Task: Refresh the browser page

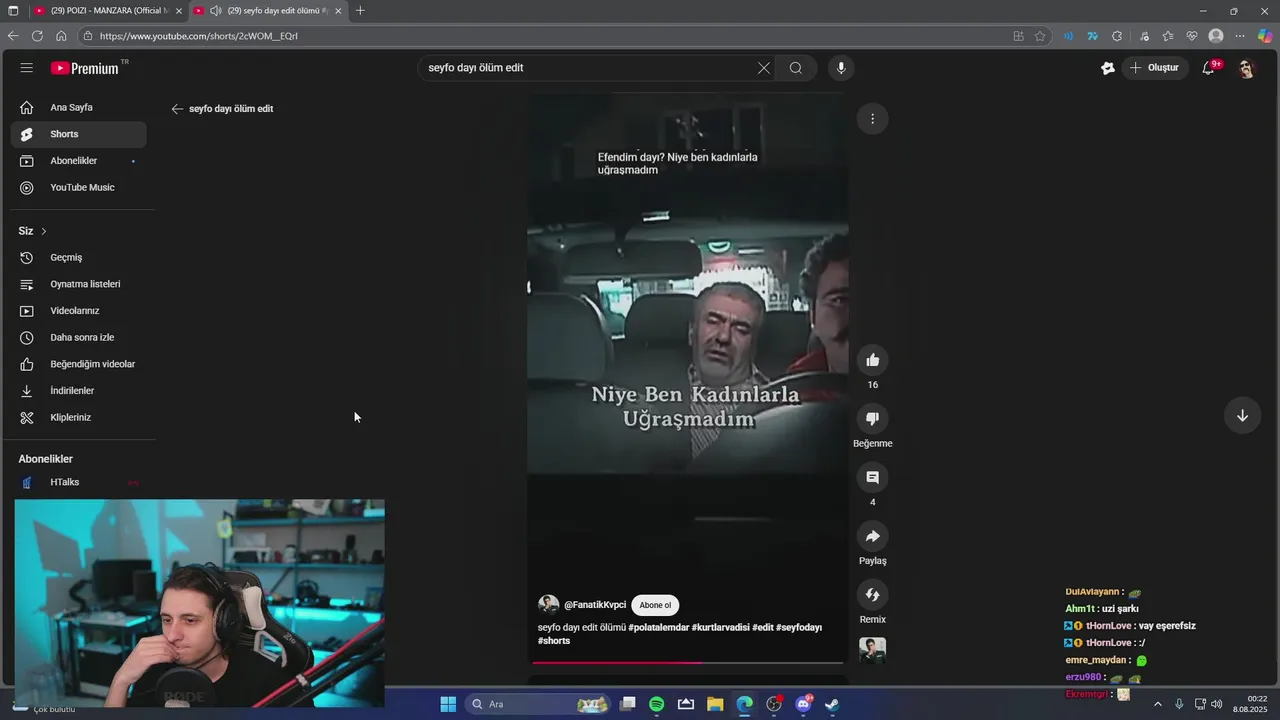Action: pyautogui.click(x=37, y=36)
